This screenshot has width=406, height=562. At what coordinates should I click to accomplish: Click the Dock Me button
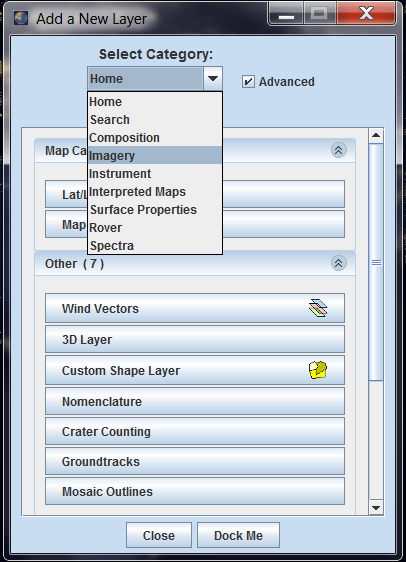click(238, 535)
